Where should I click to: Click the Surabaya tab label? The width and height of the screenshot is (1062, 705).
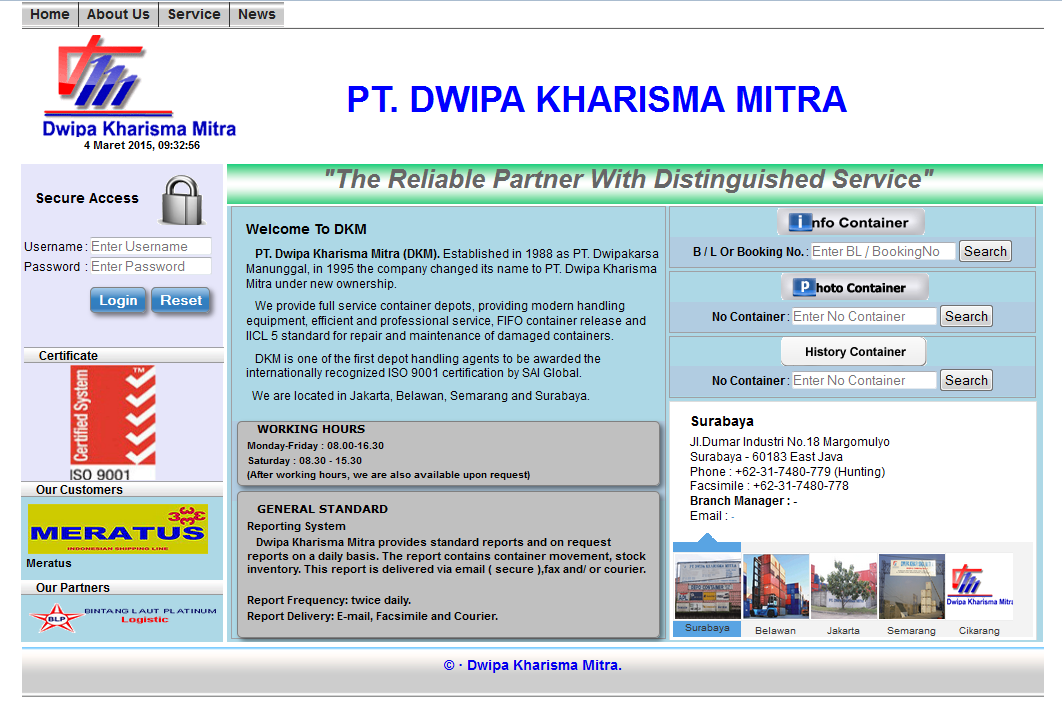point(707,628)
